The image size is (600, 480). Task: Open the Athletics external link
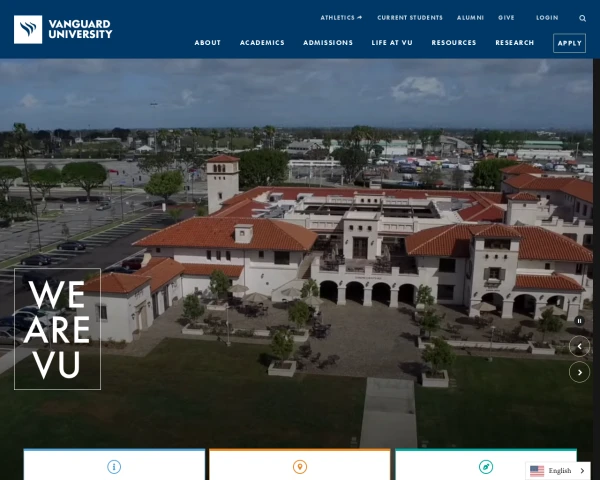pos(341,18)
